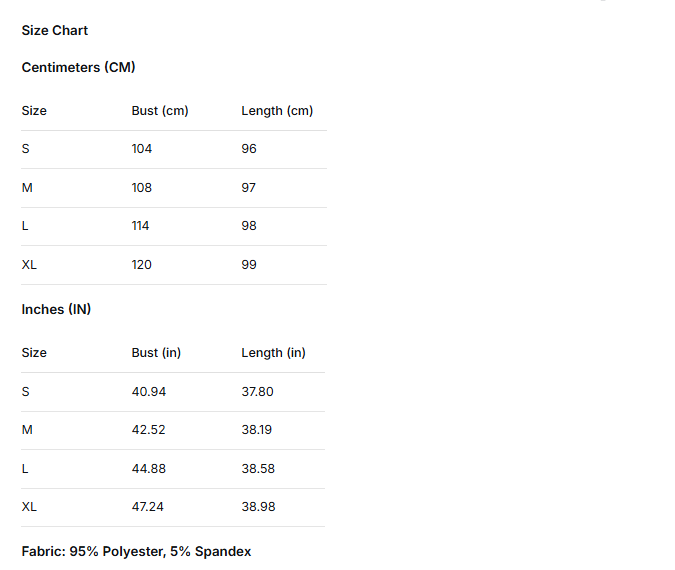
Task: Select the "Centimeters (CM)" section heading
Action: pos(78,68)
